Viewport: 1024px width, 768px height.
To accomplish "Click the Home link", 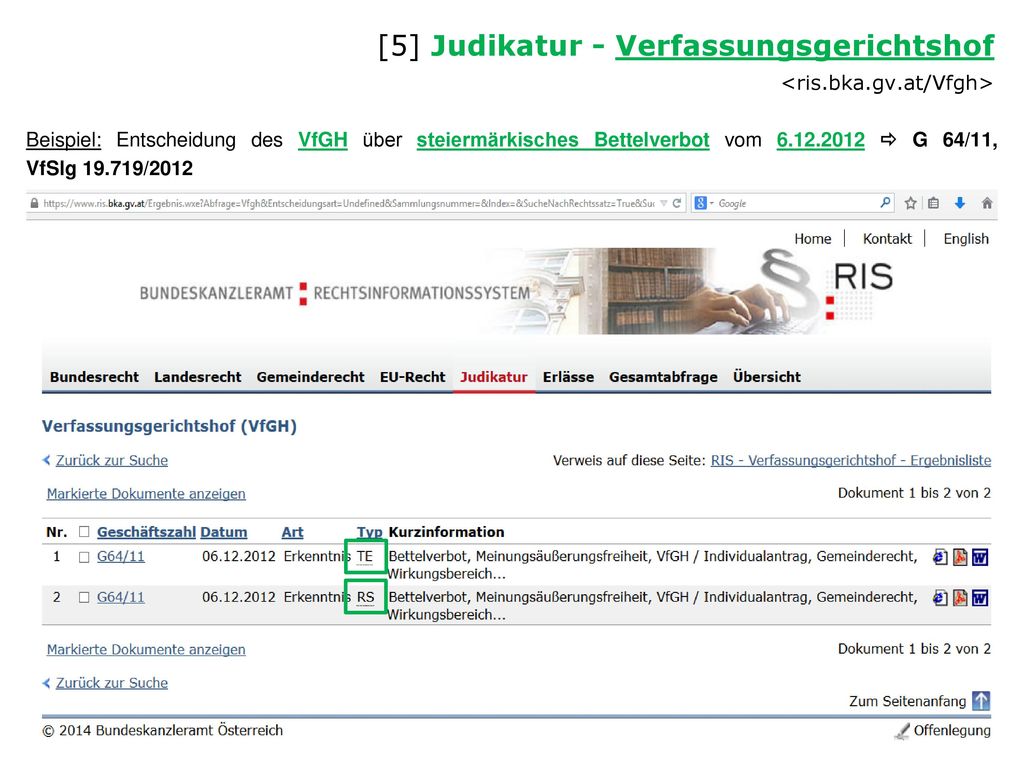I will tap(812, 239).
